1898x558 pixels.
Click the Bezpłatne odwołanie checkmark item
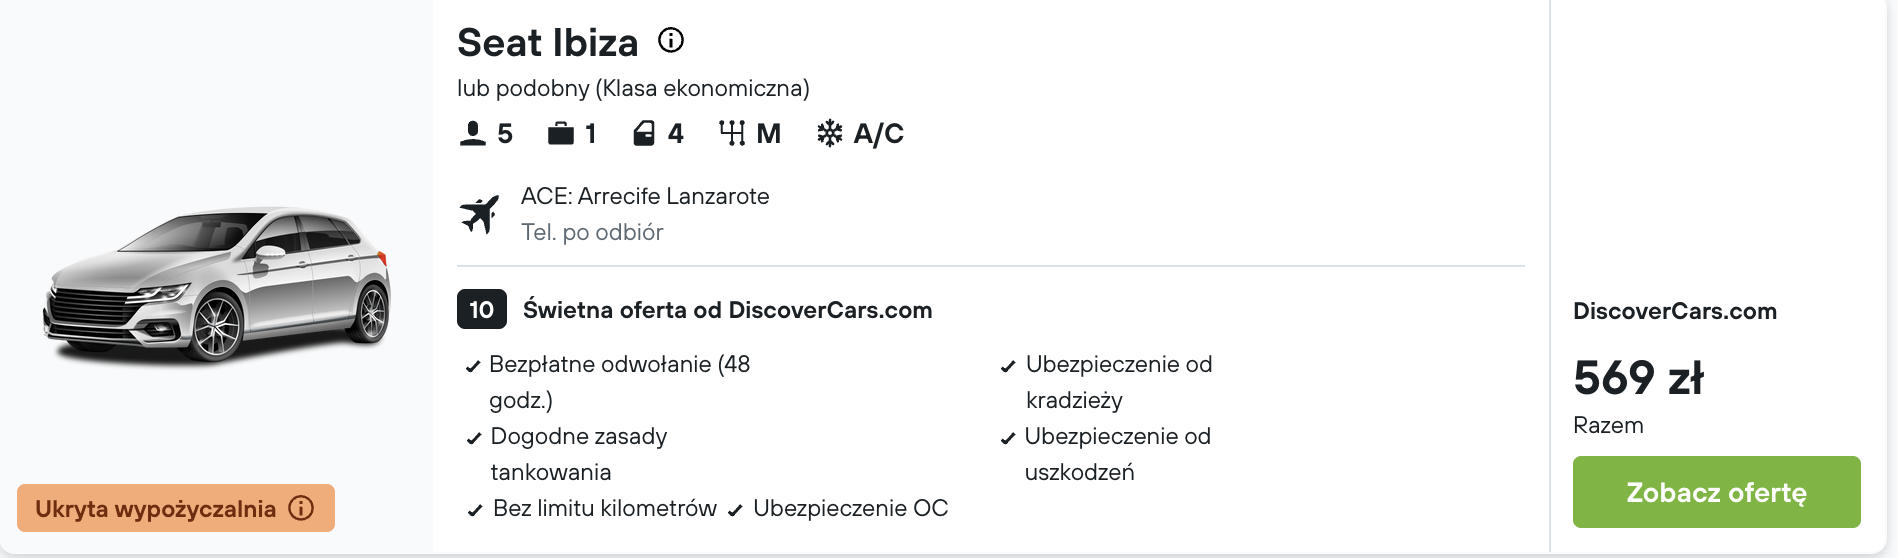[608, 382]
